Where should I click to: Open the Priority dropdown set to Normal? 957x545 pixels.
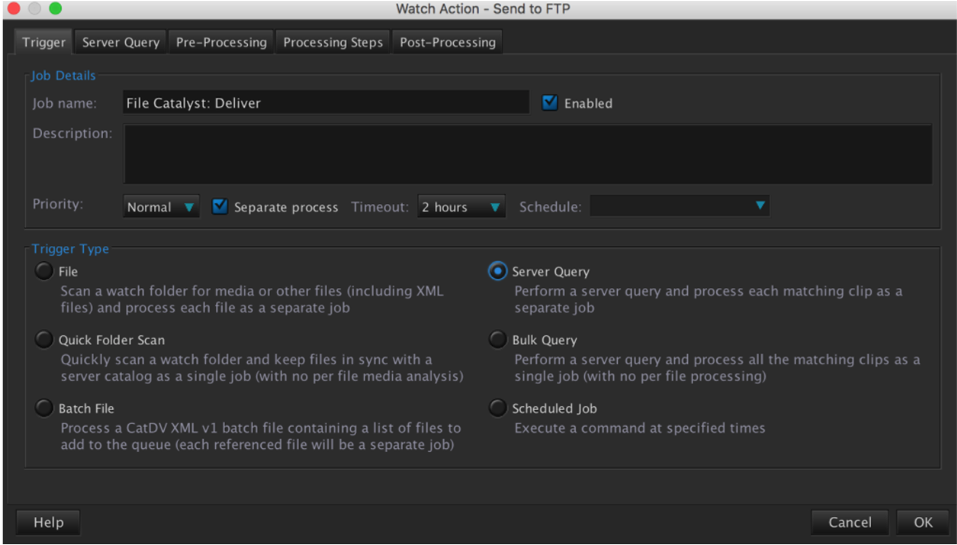161,207
